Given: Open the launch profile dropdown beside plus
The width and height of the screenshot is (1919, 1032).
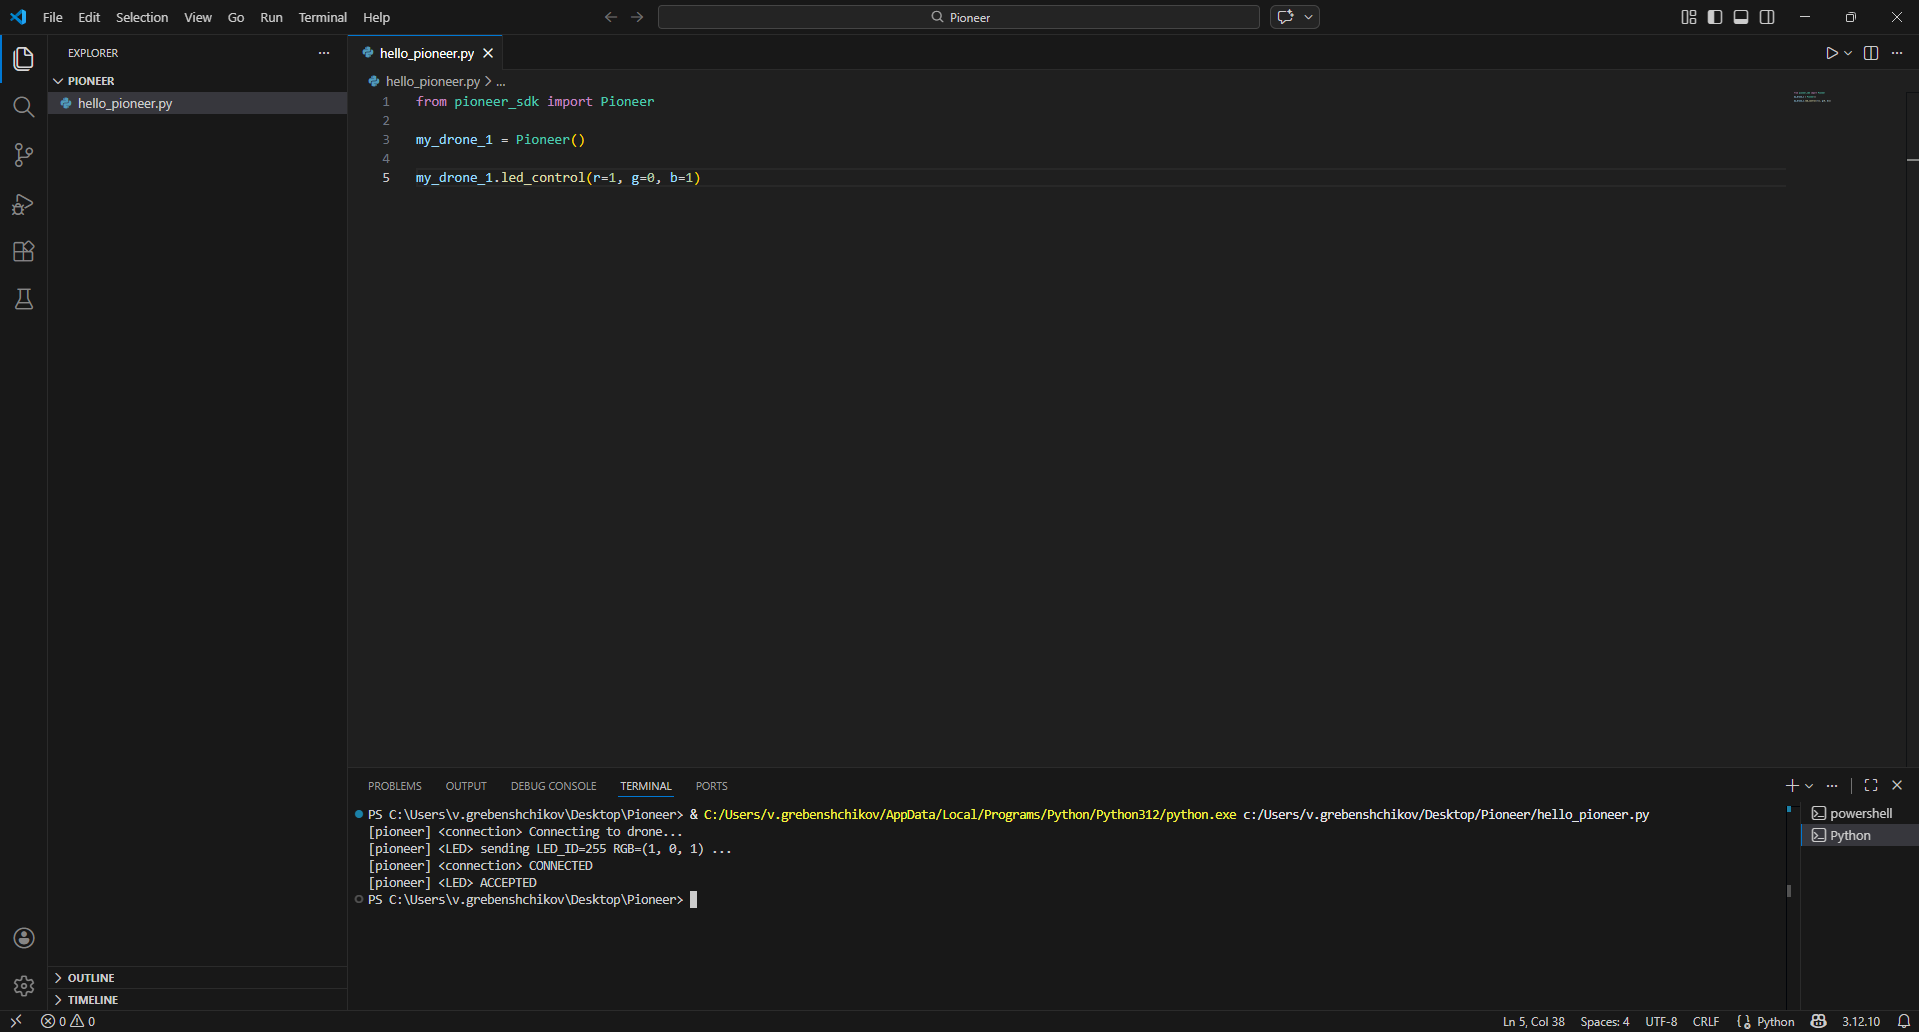Looking at the screenshot, I should coord(1809,786).
